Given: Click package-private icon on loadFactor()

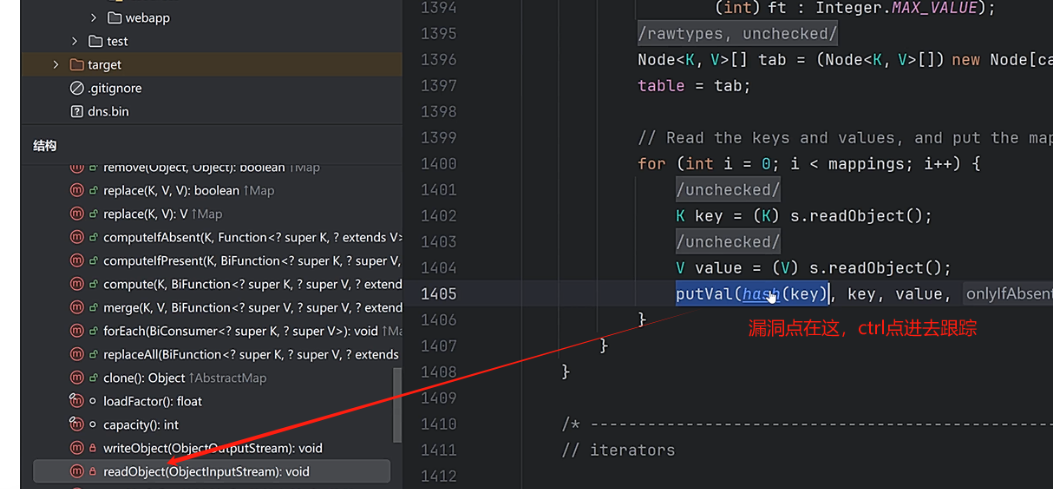Looking at the screenshot, I should click(93, 402).
